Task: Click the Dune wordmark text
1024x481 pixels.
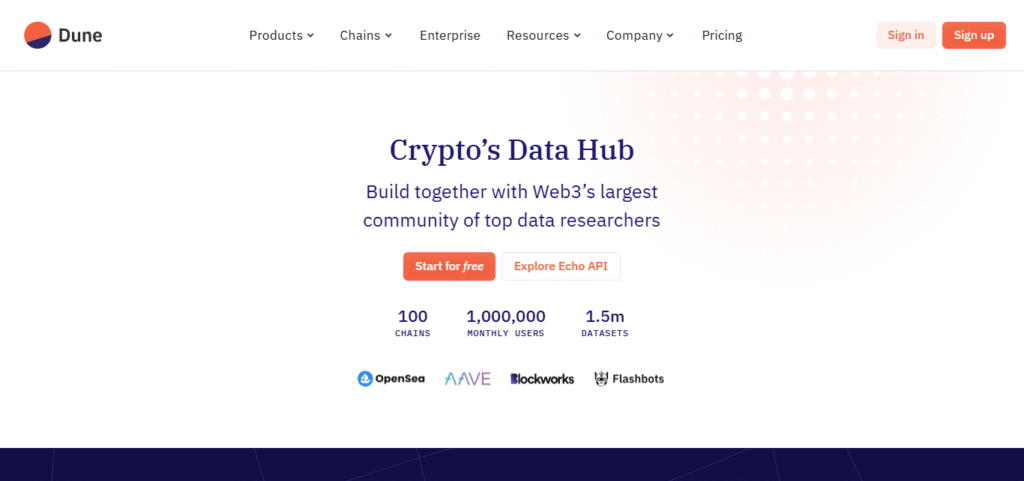Action: [80, 35]
